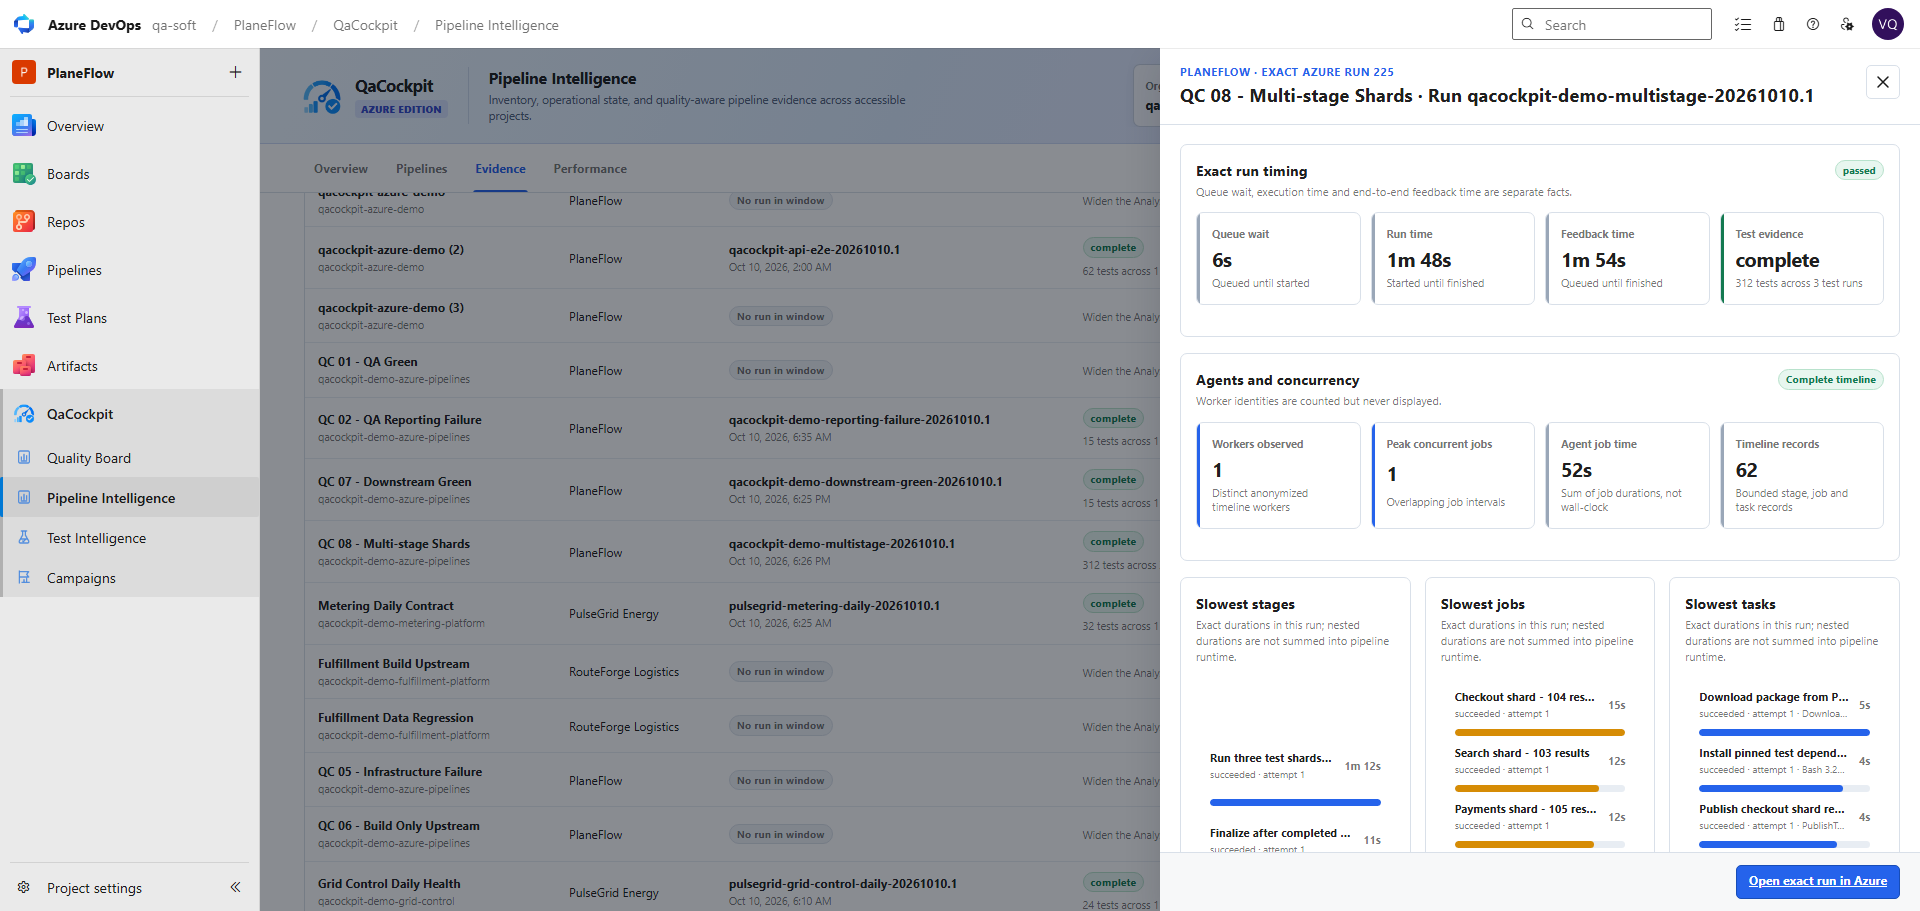
Task: Click the PlaneFlow project tile icon
Action: [24, 72]
